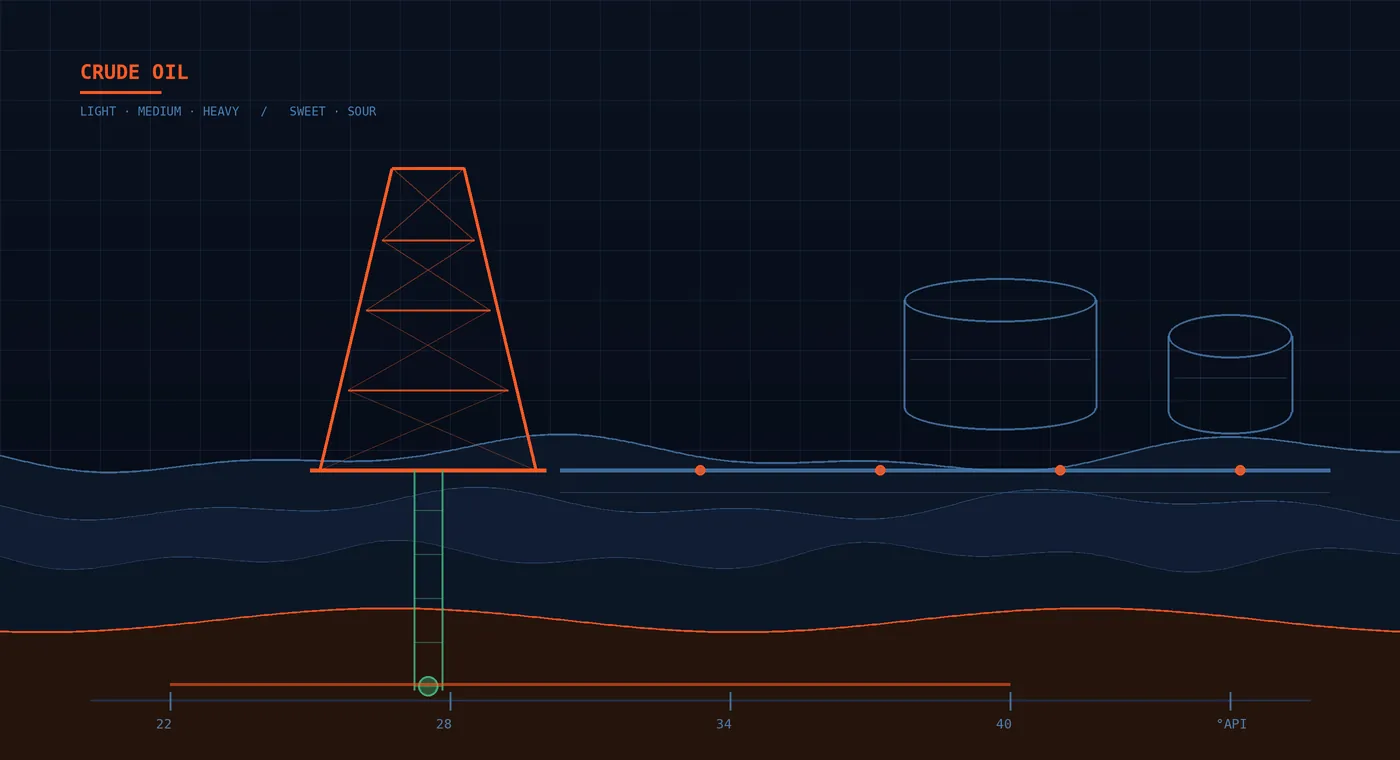
Task: Click the pipeline node nearest the derrick
Action: [x=700, y=470]
